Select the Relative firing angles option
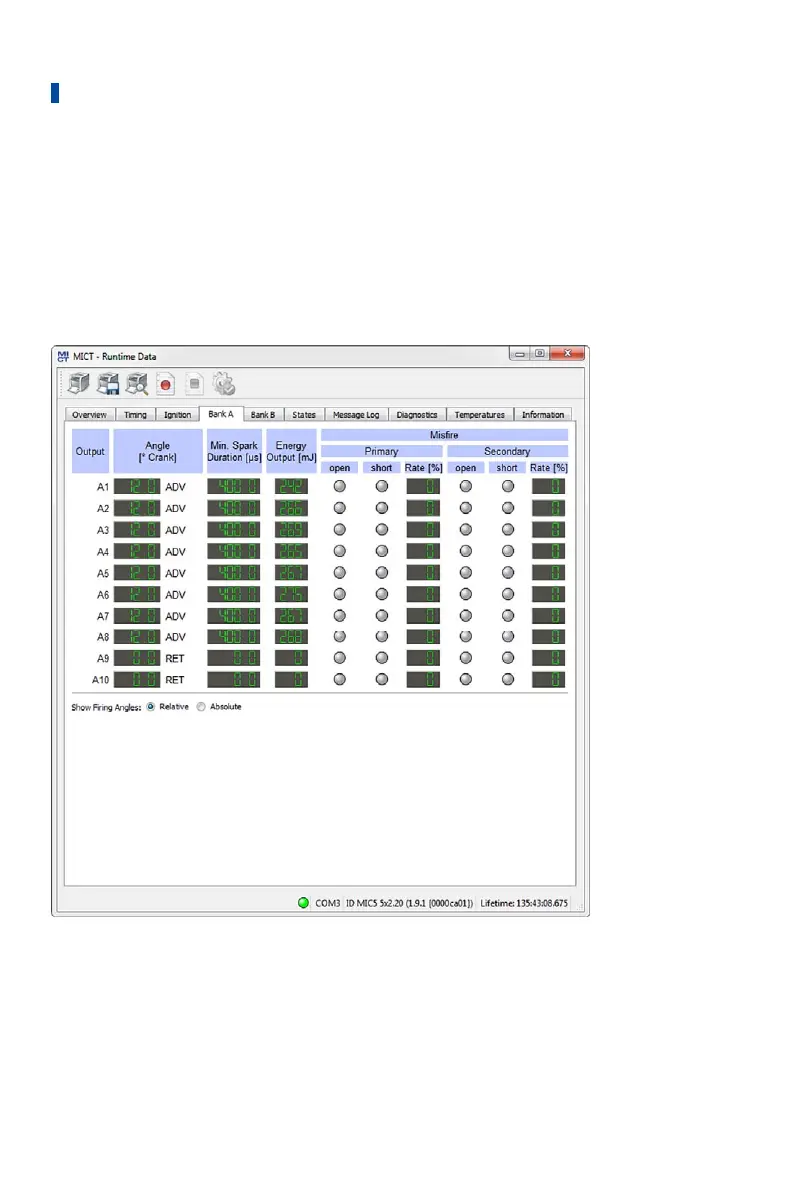The height and width of the screenshot is (1190, 794). coord(151,706)
